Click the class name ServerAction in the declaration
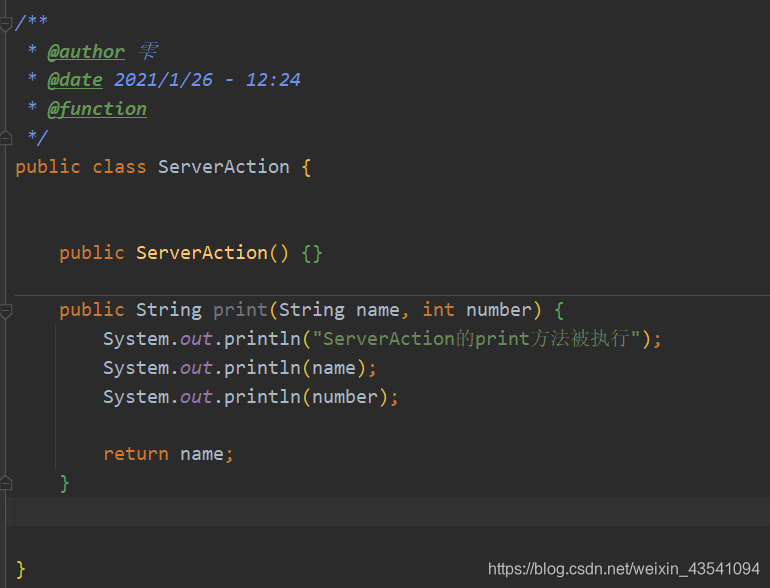The width and height of the screenshot is (770, 588). click(x=223, y=167)
